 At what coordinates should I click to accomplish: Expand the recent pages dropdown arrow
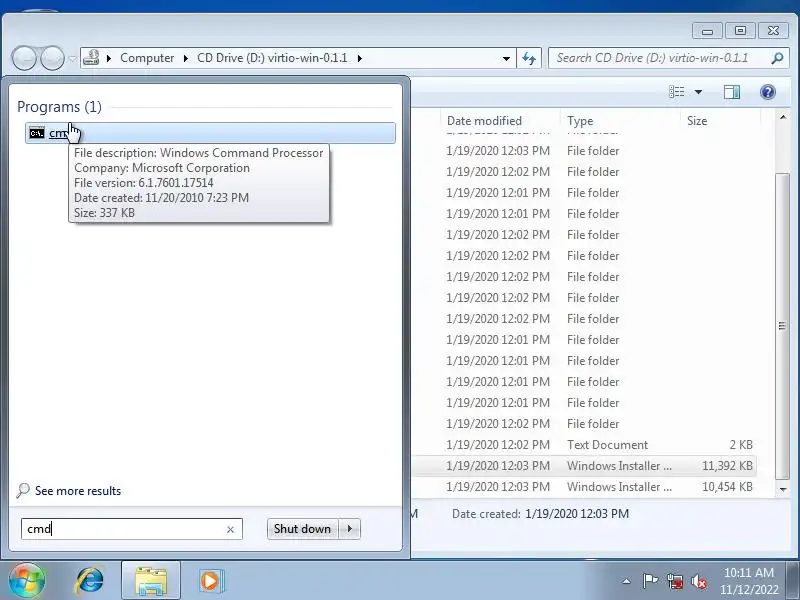click(x=72, y=58)
